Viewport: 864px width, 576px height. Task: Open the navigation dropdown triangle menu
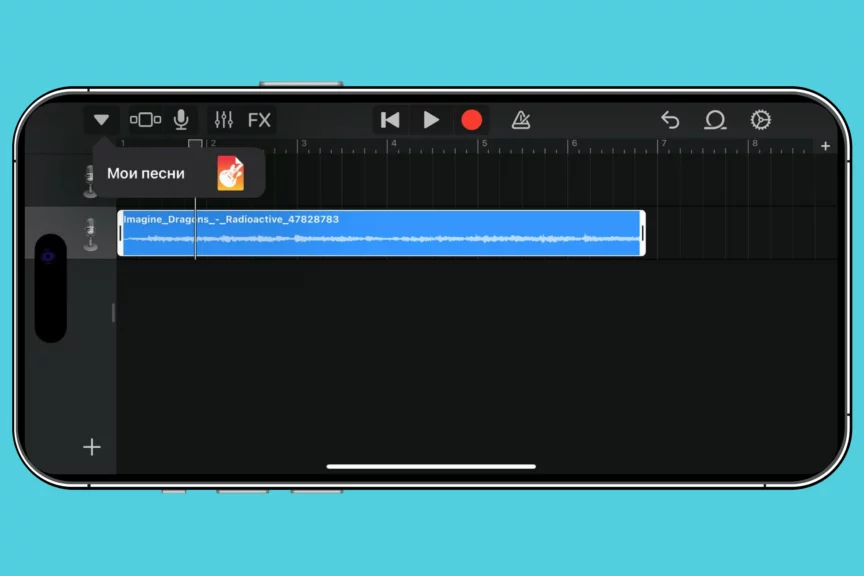point(101,120)
